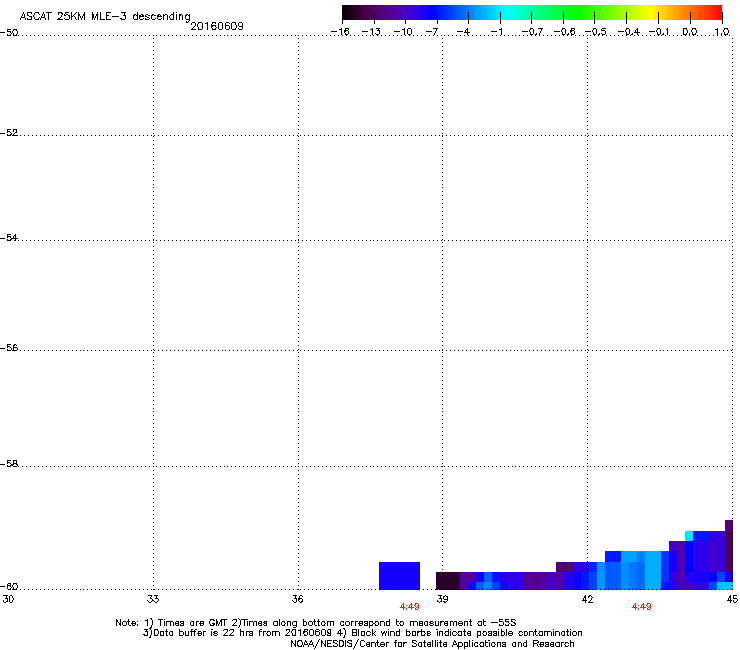This screenshot has height=650, width=740.
Task: Click the -0.1 color scale label
Action: tap(659, 32)
